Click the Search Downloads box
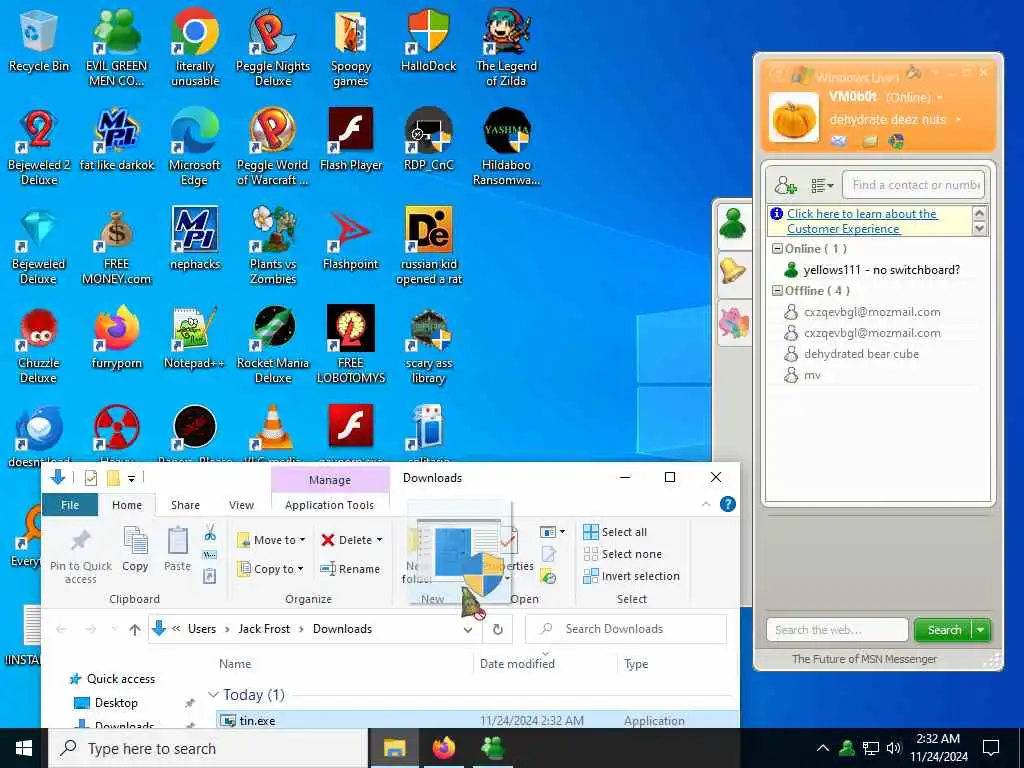1024x768 pixels. (x=626, y=629)
